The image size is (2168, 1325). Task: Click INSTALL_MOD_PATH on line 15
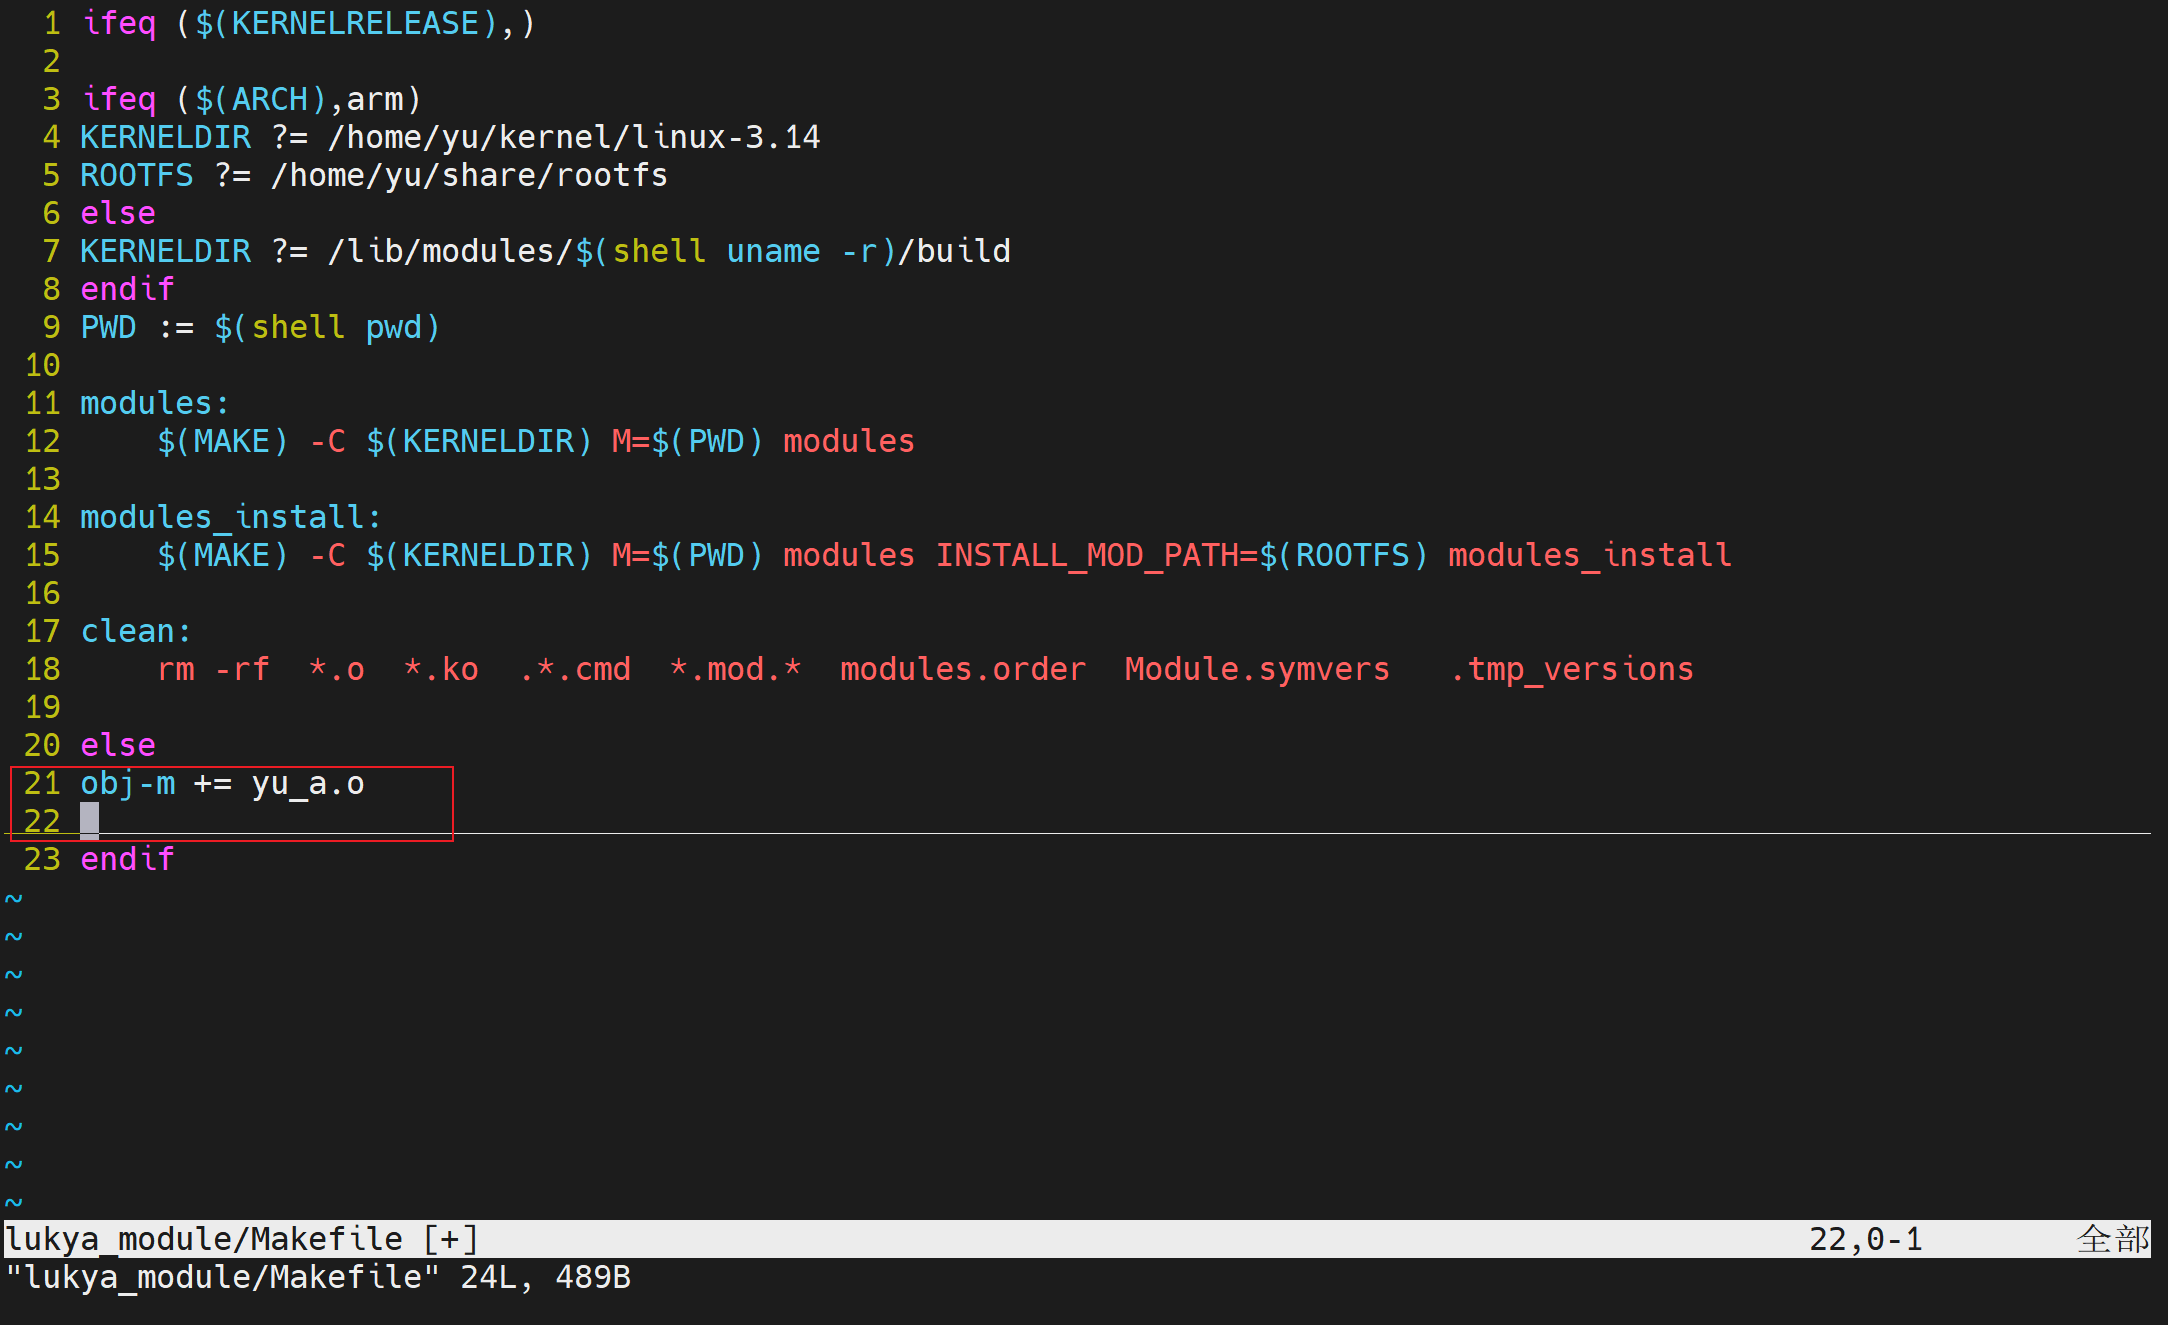click(x=1086, y=555)
